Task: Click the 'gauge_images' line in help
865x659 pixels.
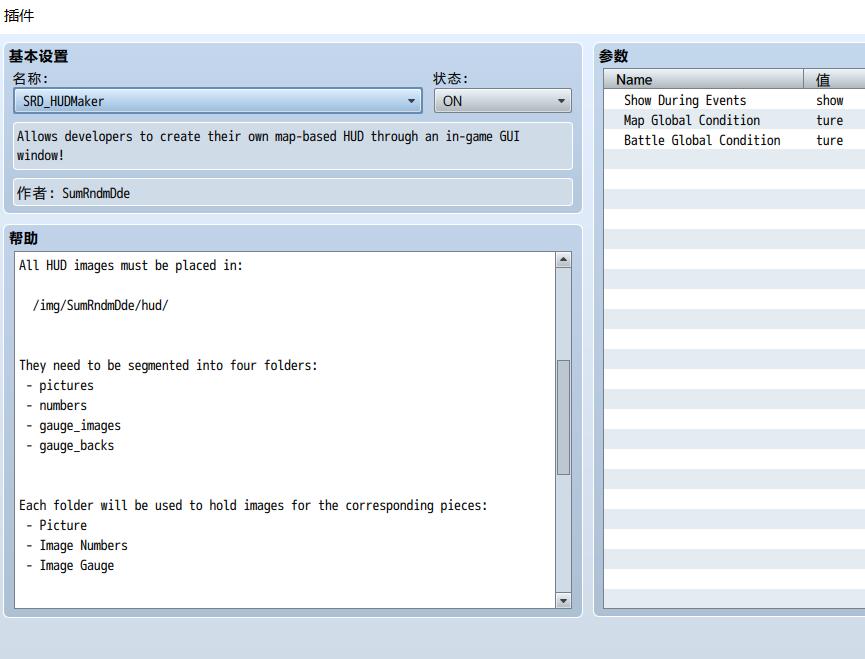Action: point(79,425)
